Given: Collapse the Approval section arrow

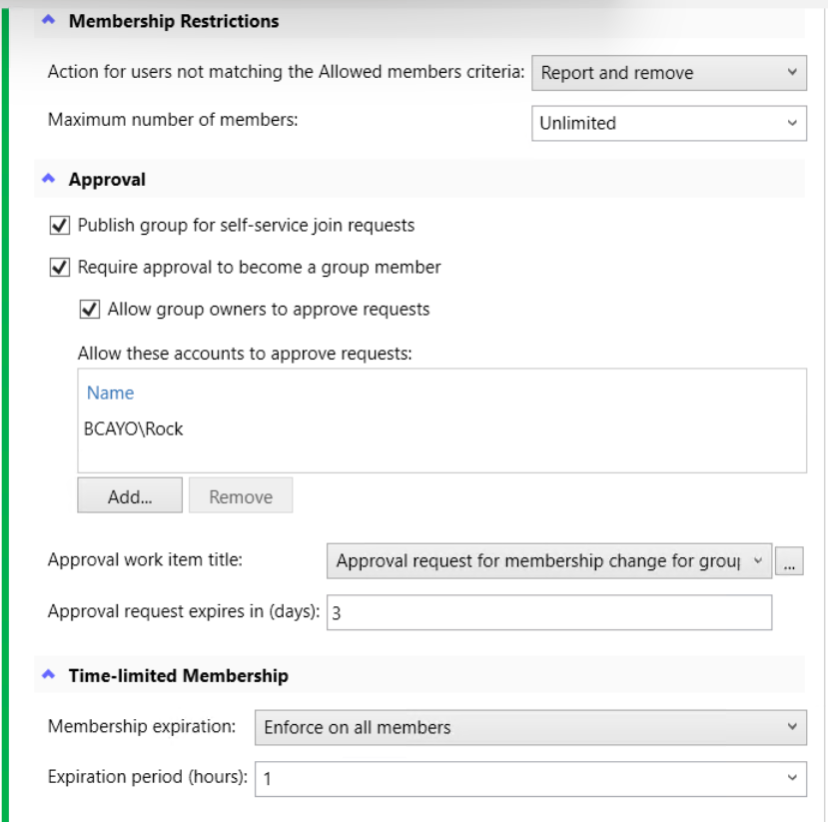Looking at the screenshot, I should tap(47, 180).
